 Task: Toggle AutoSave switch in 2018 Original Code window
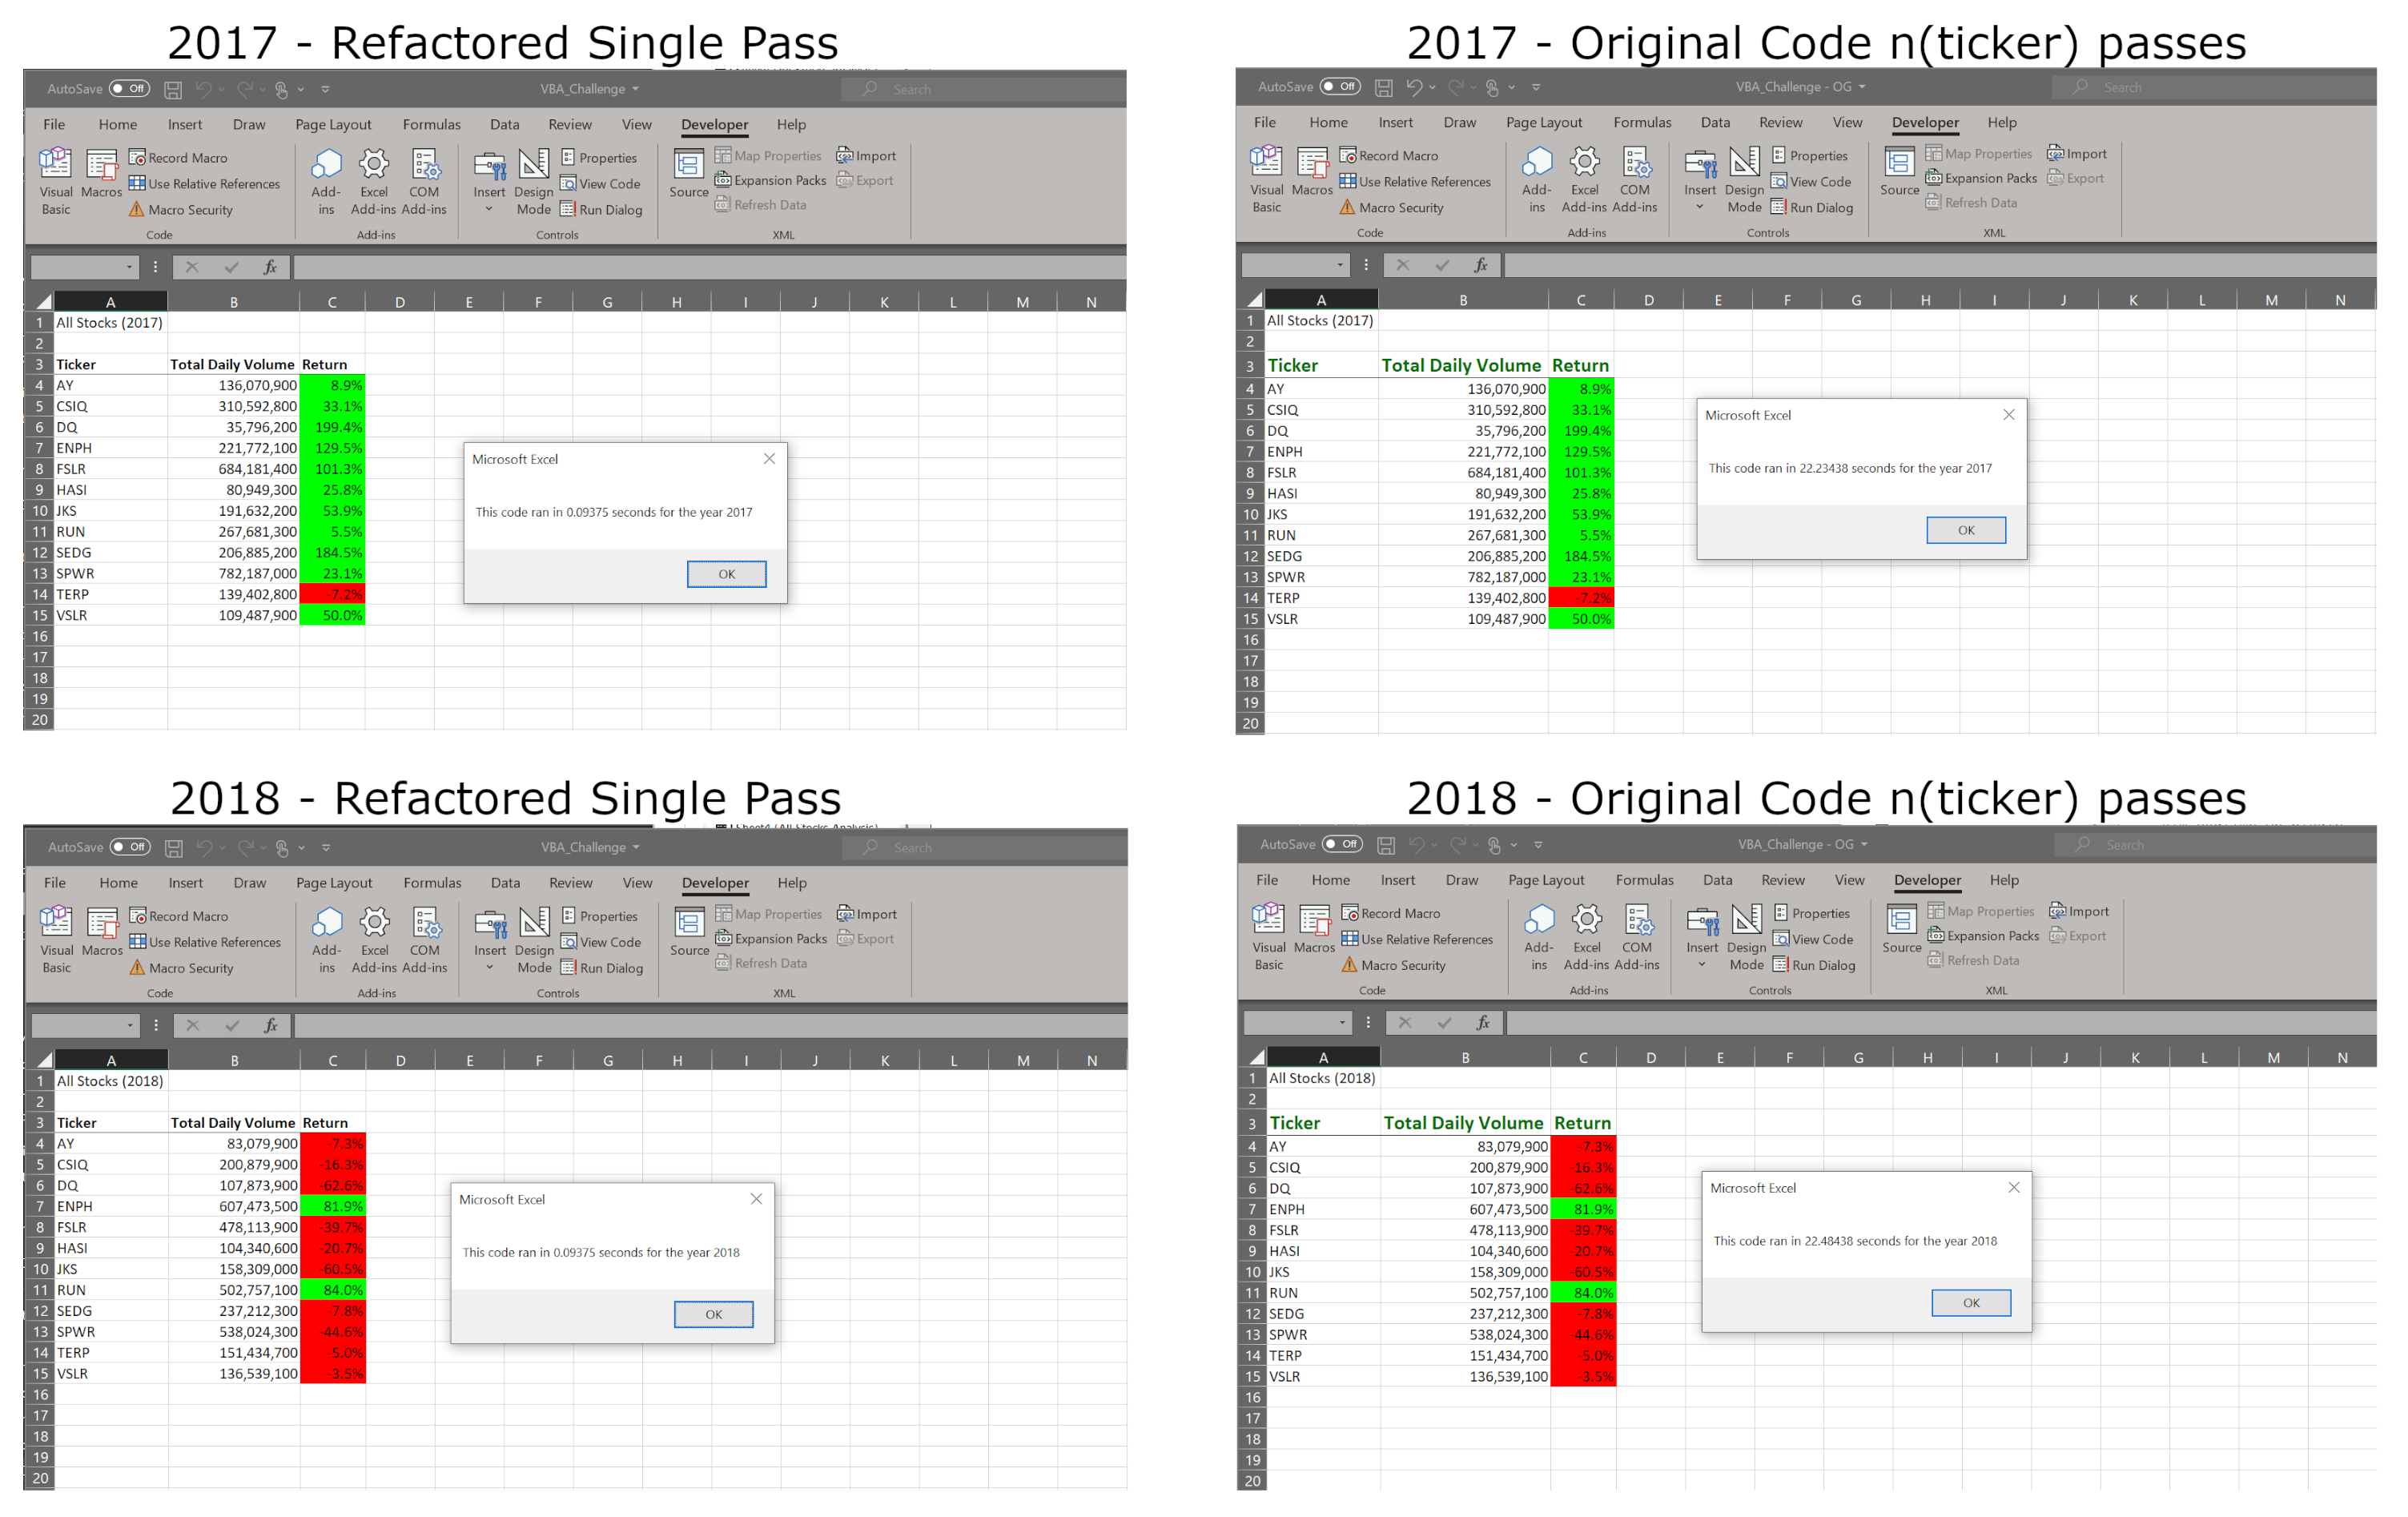coord(1342,844)
